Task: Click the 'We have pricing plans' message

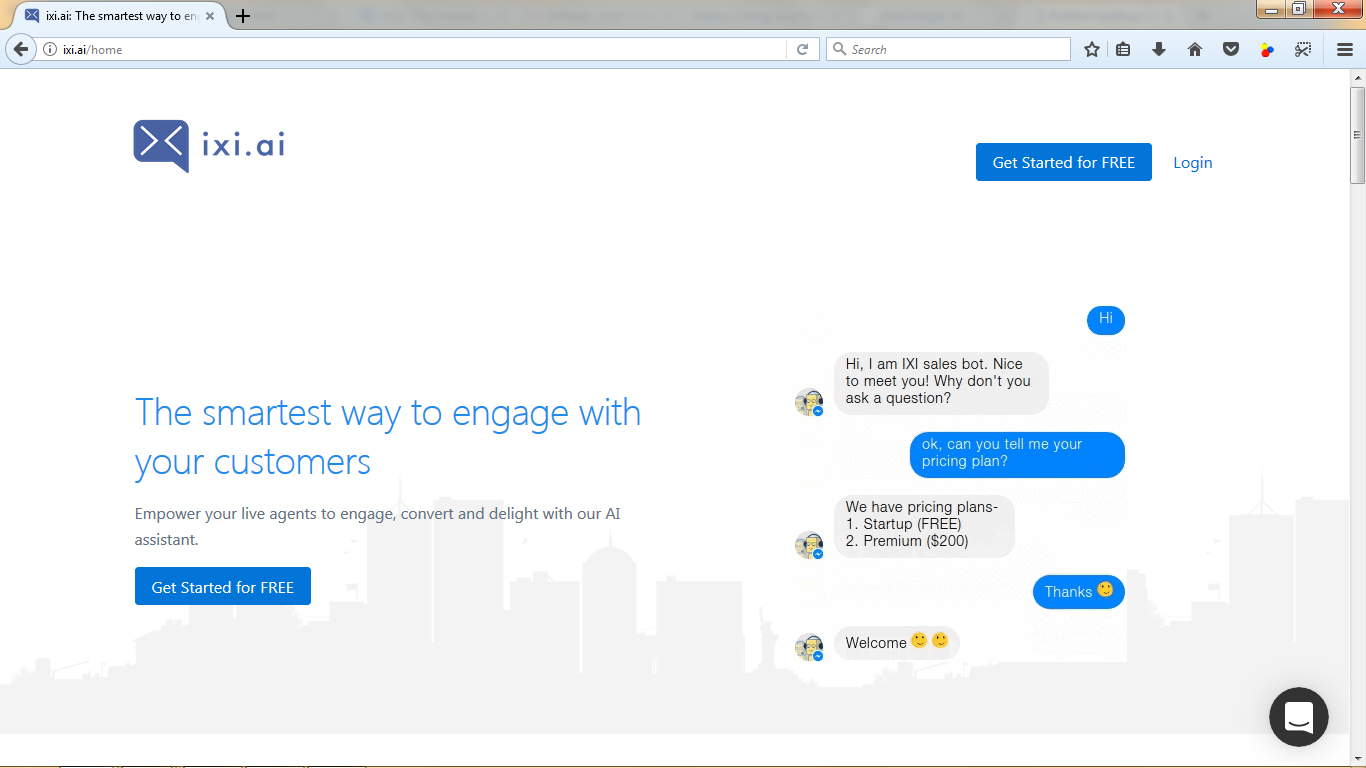Action: click(924, 525)
